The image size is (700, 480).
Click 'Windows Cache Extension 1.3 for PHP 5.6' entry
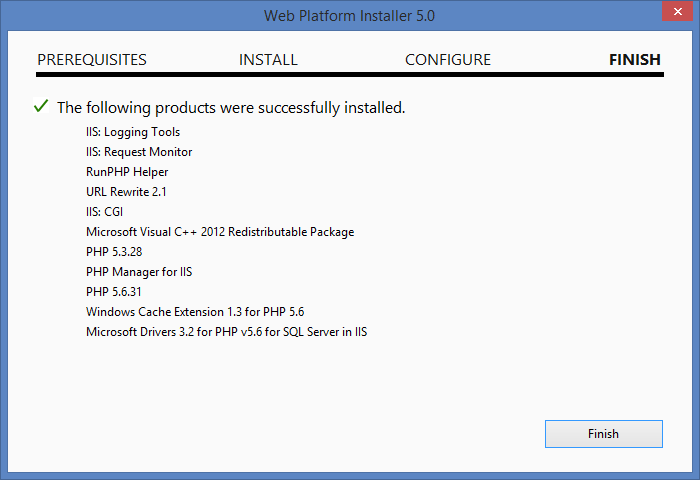195,312
